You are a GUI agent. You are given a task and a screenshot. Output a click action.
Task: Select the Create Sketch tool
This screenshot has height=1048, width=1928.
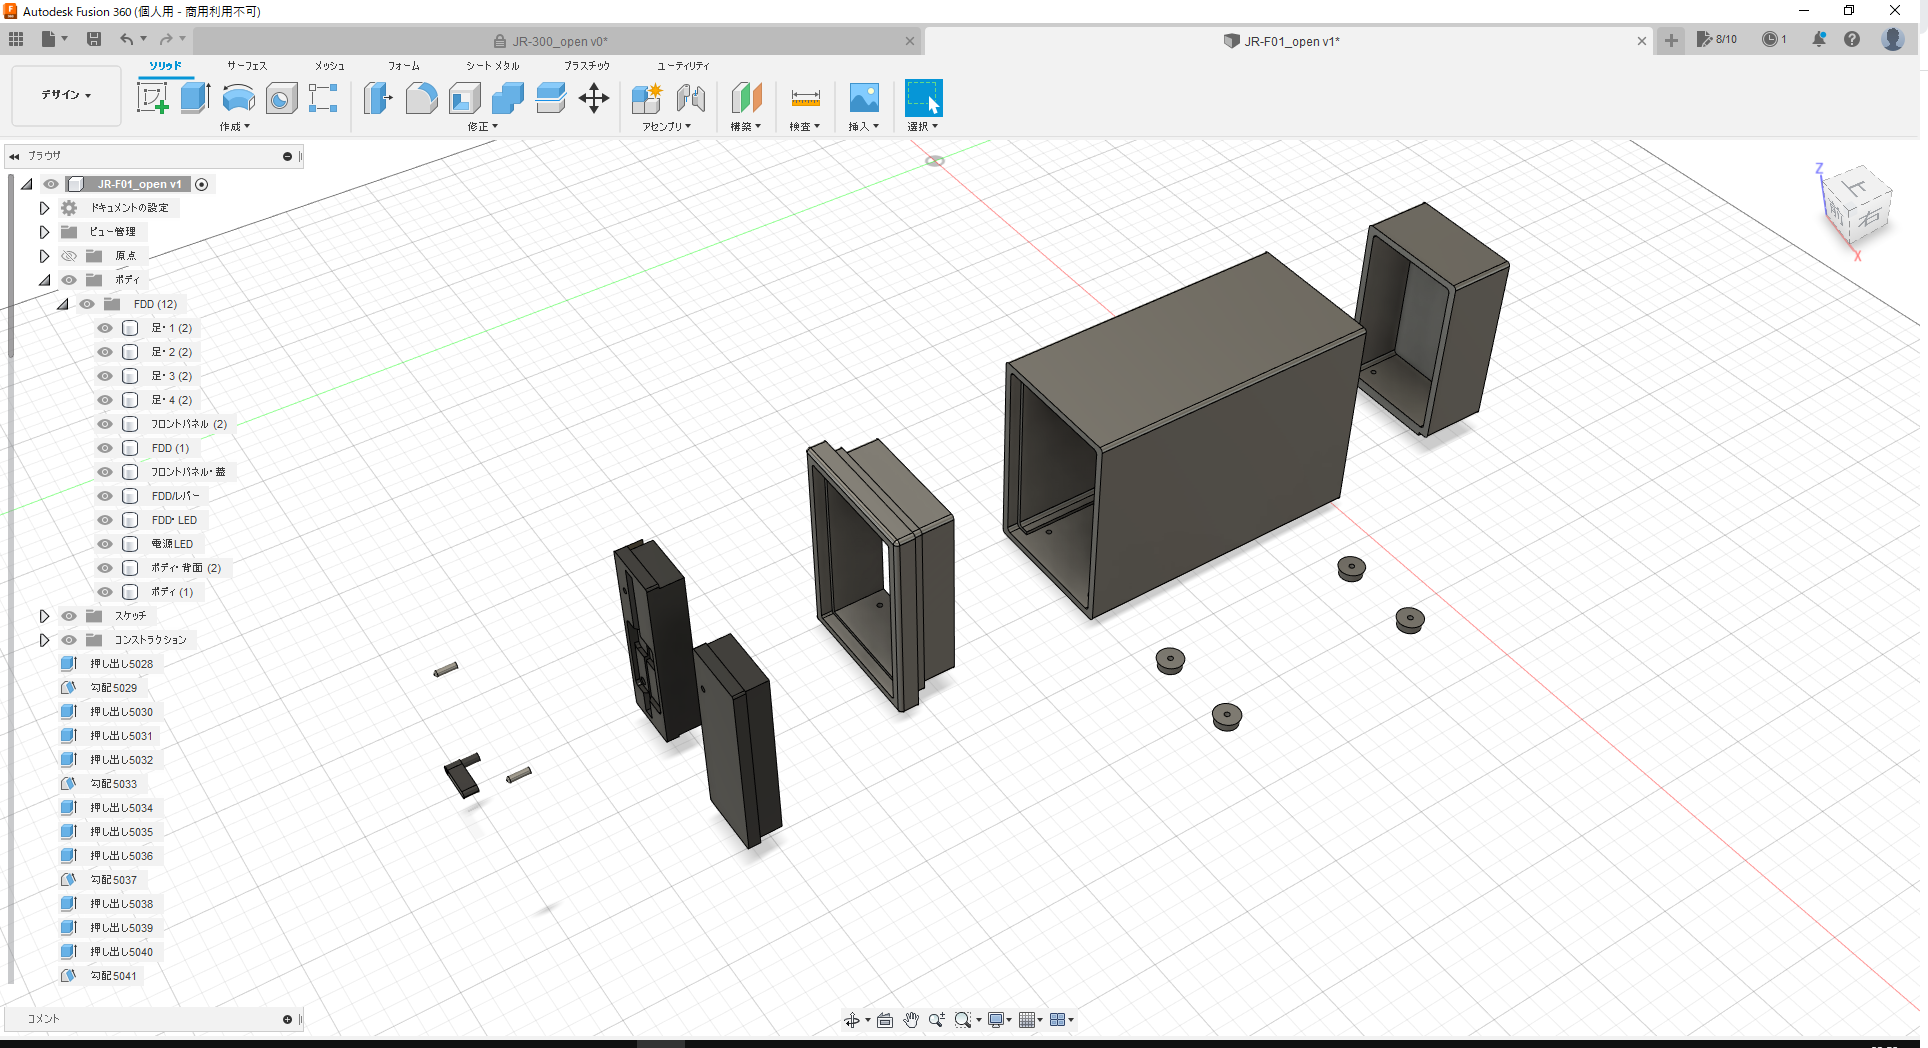[152, 97]
